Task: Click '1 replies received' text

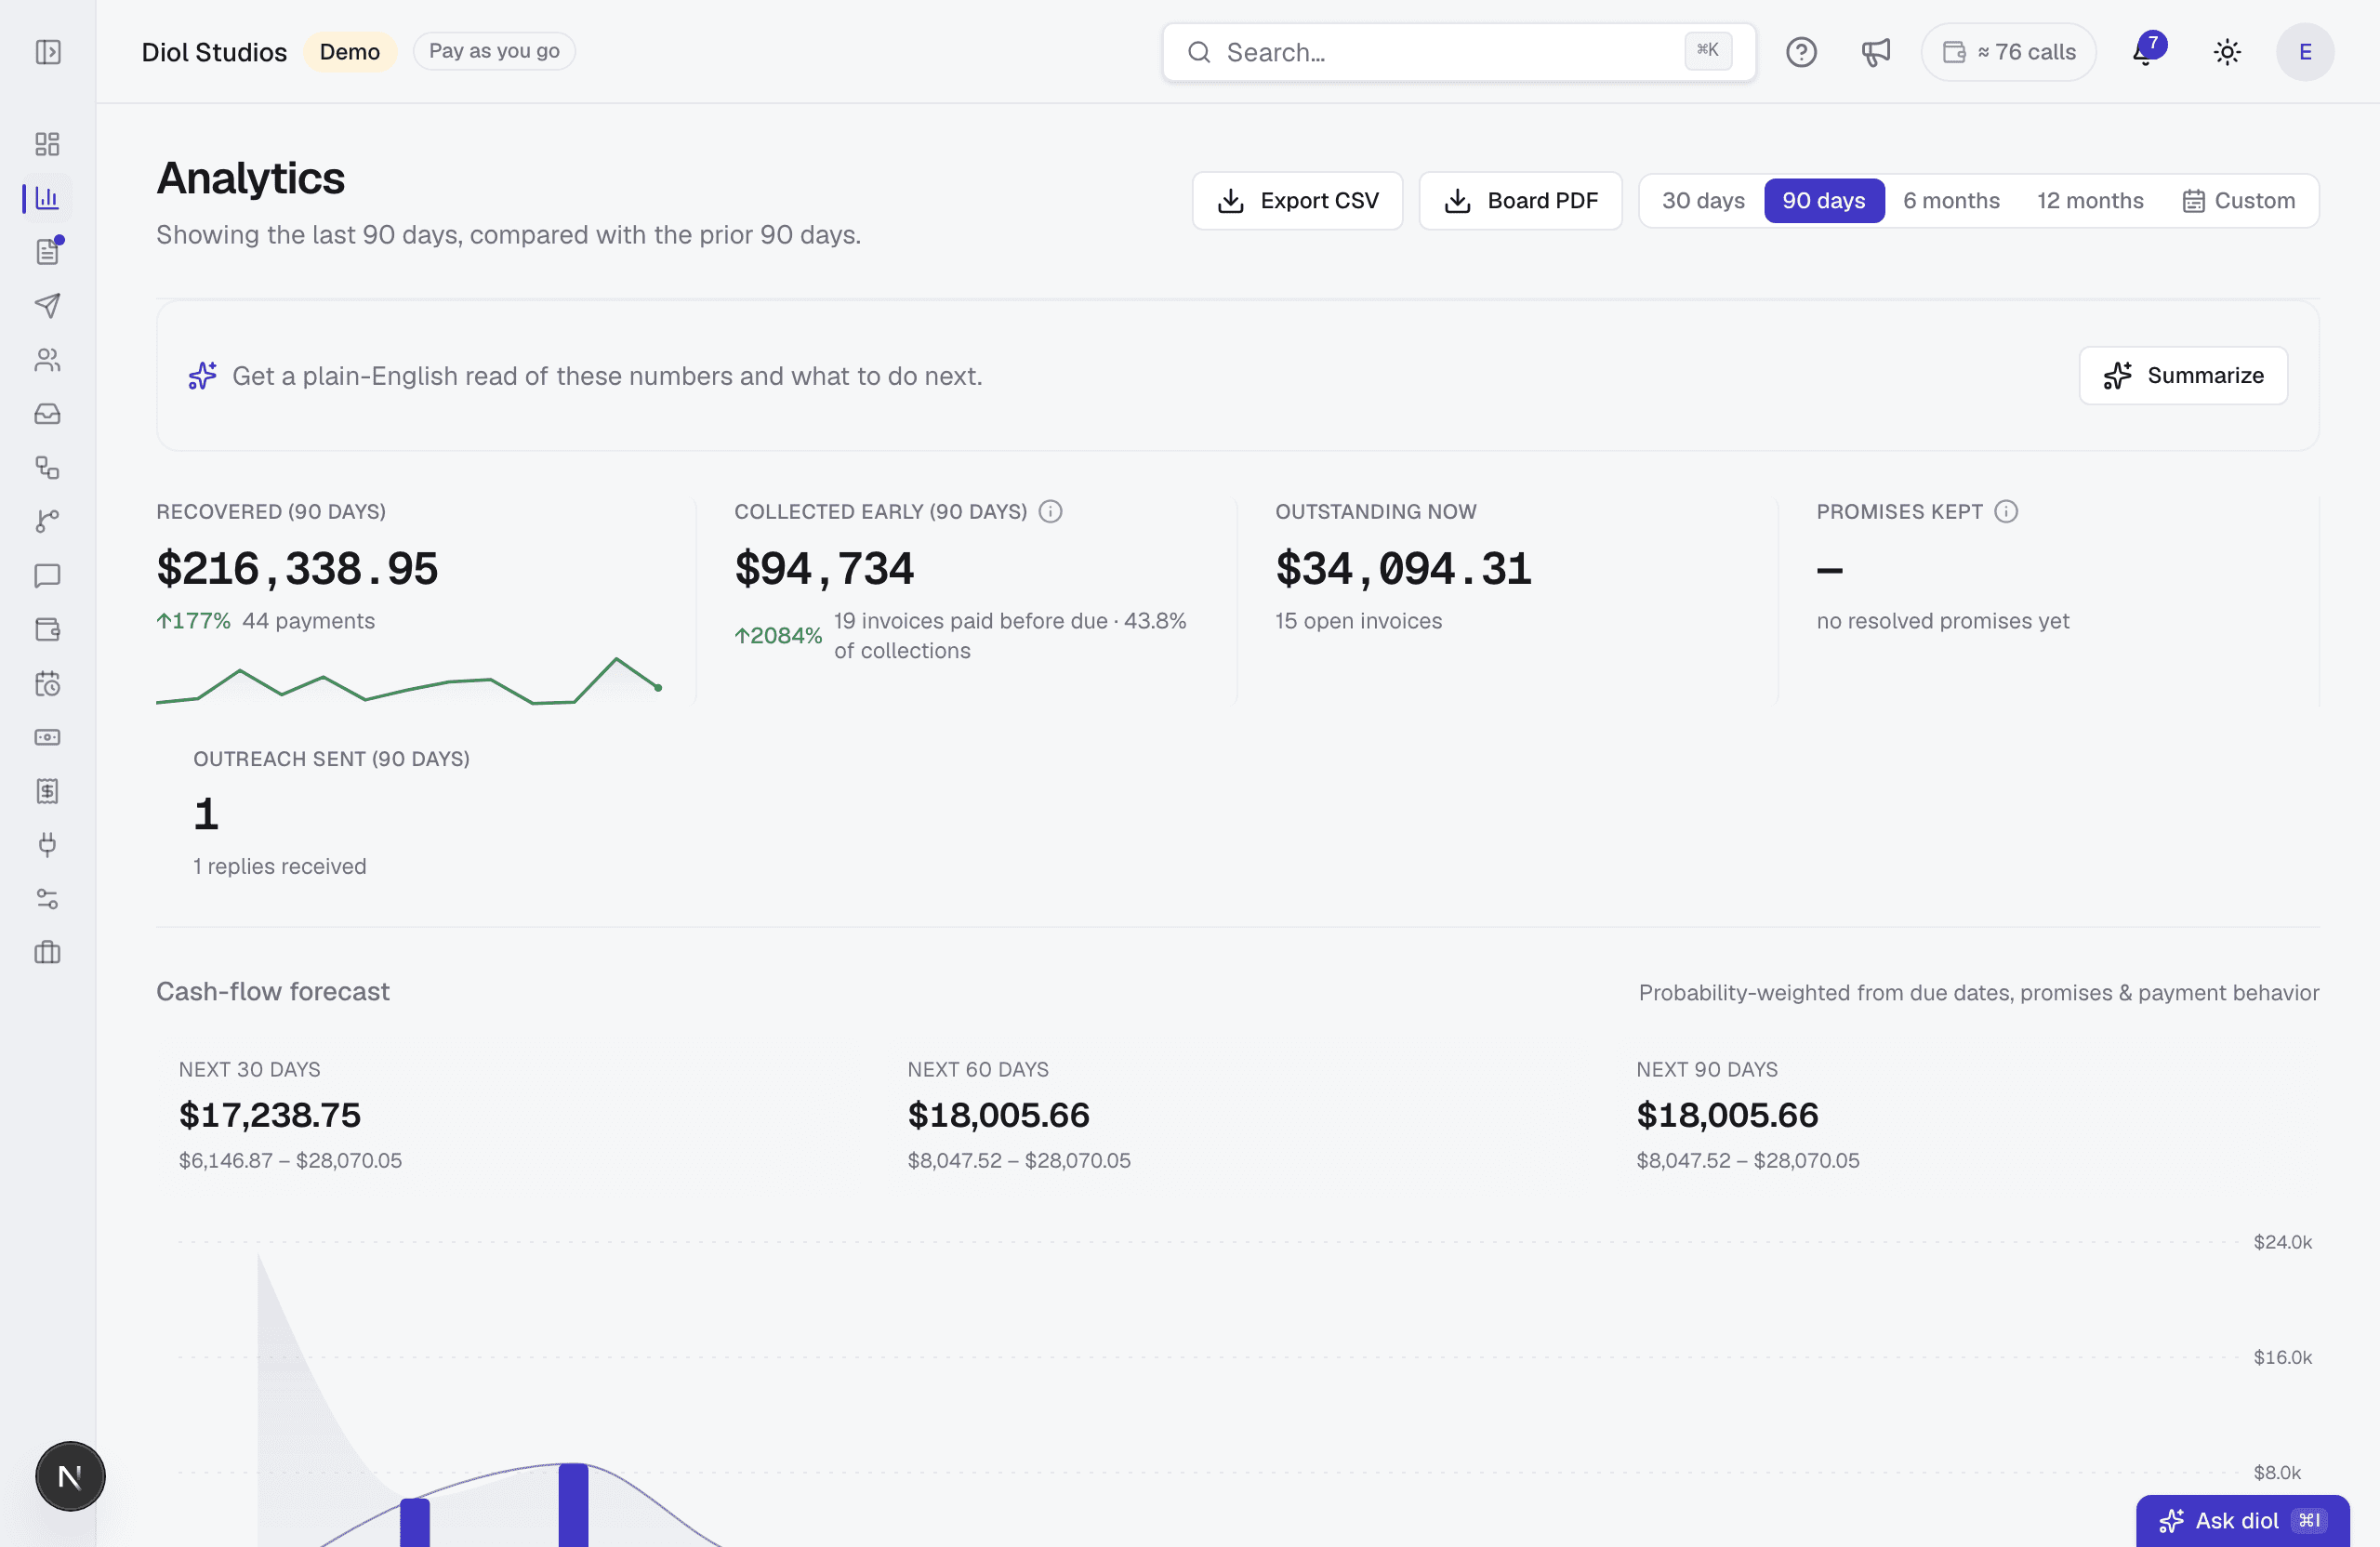Action: [280, 866]
